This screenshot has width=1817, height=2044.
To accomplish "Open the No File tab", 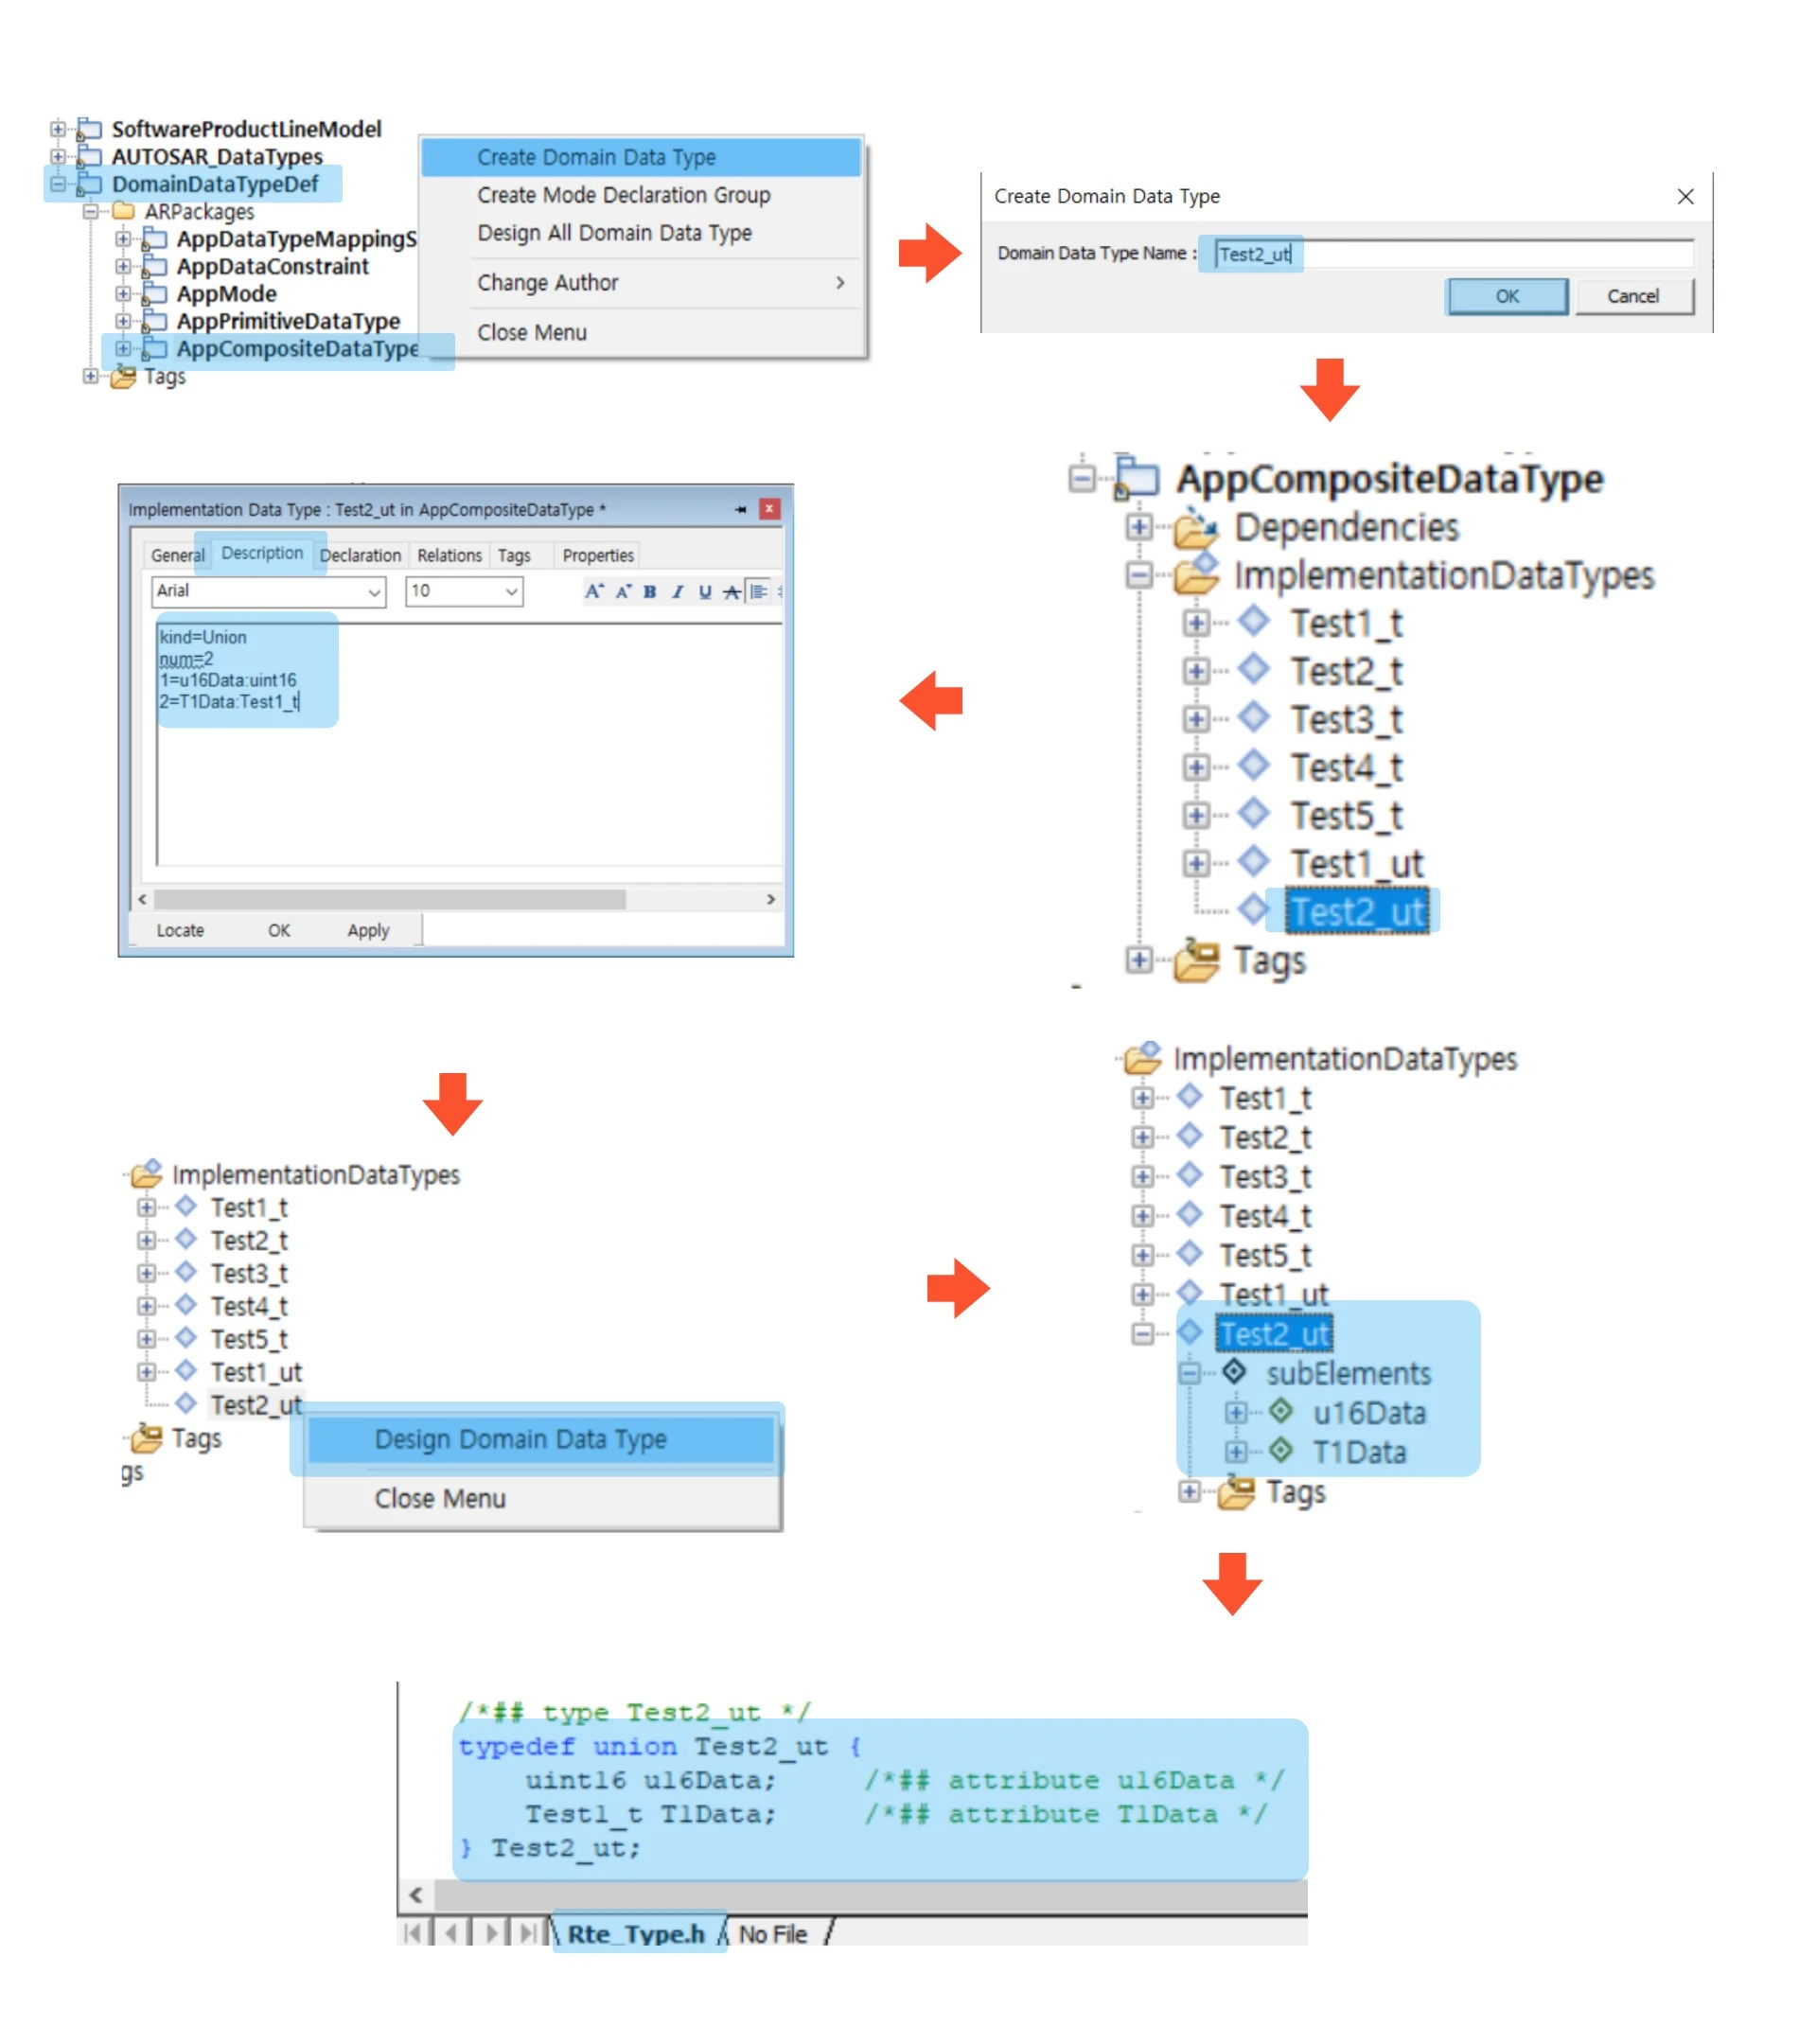I will click(x=773, y=1933).
